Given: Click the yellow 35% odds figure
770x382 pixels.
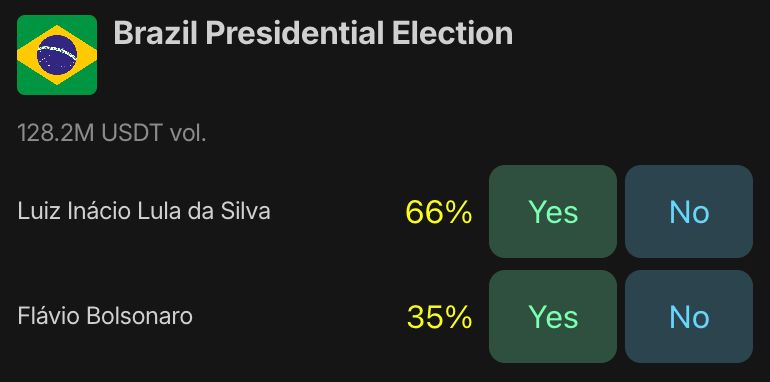Looking at the screenshot, I should (439, 317).
